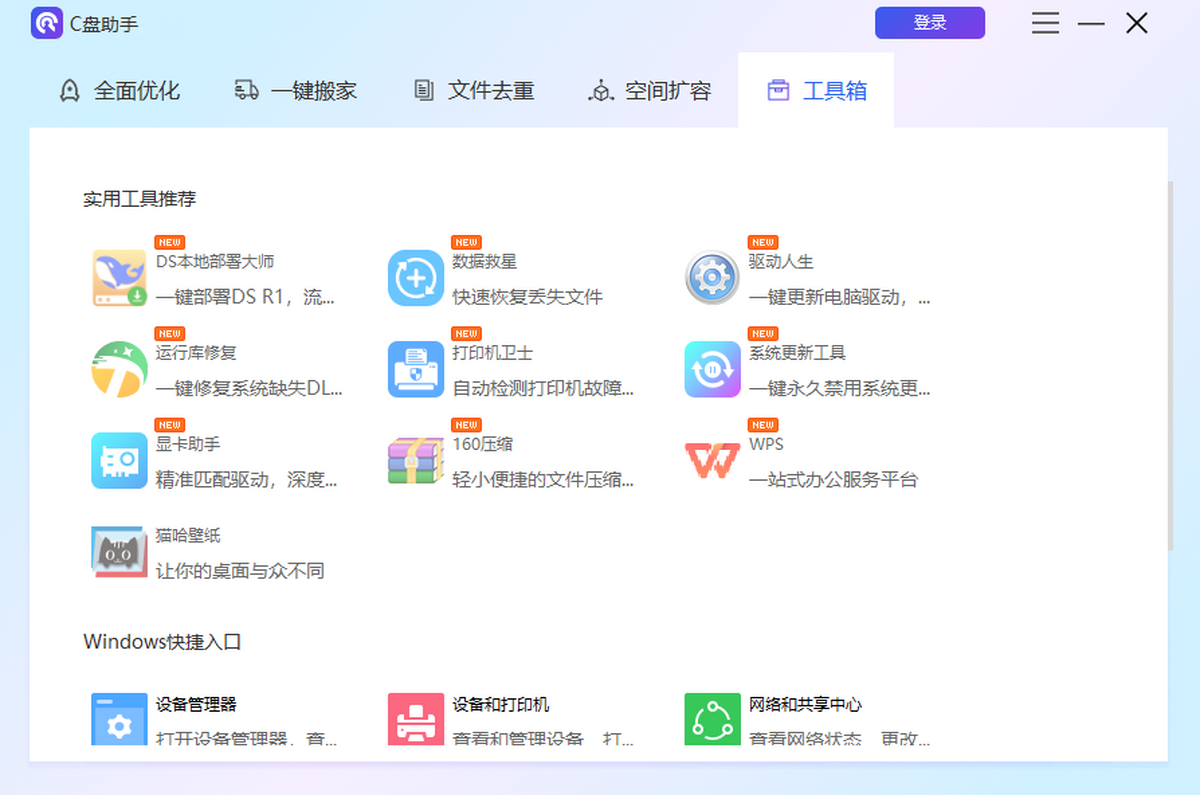The height and width of the screenshot is (795, 1200).
Task: Open 打印机卫士 printer guard icon
Action: click(415, 369)
